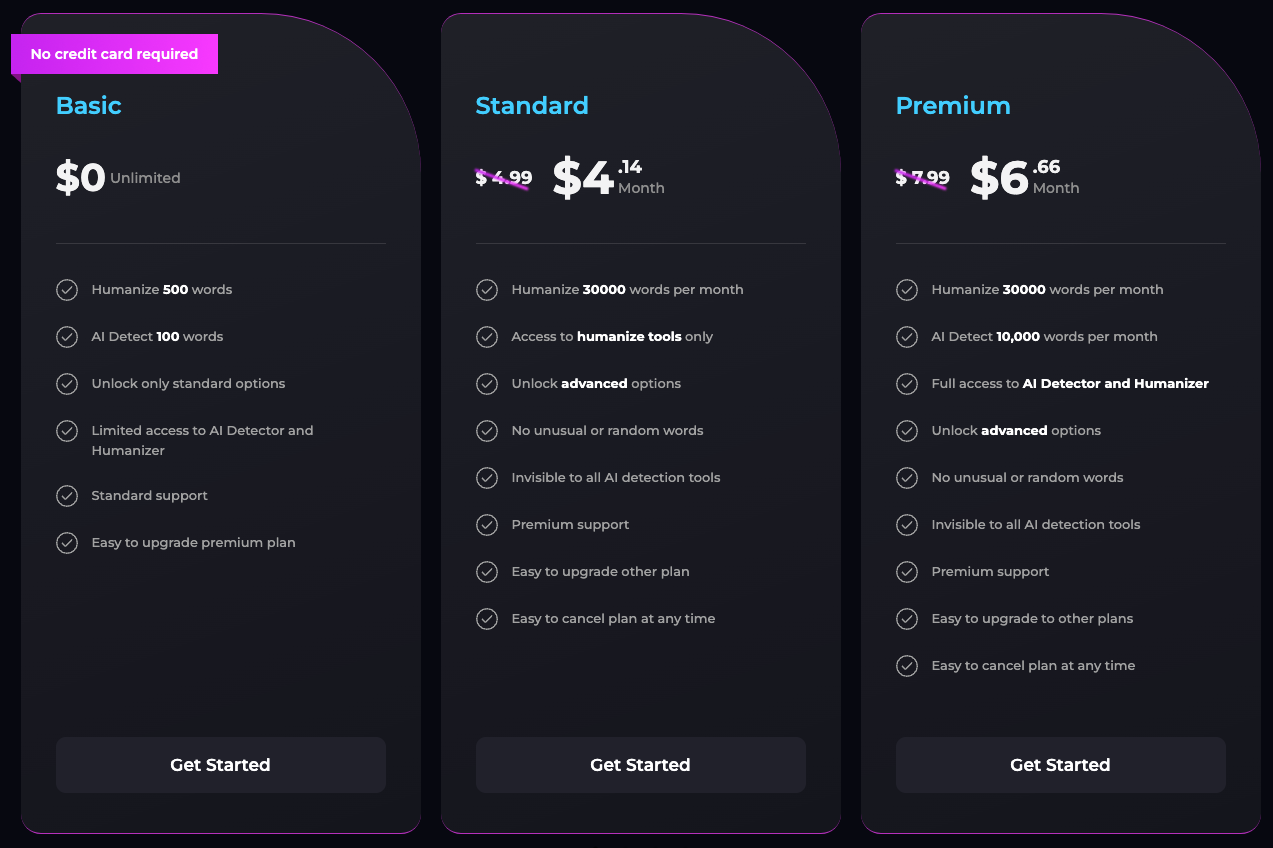Select the Premium plan title

[953, 106]
